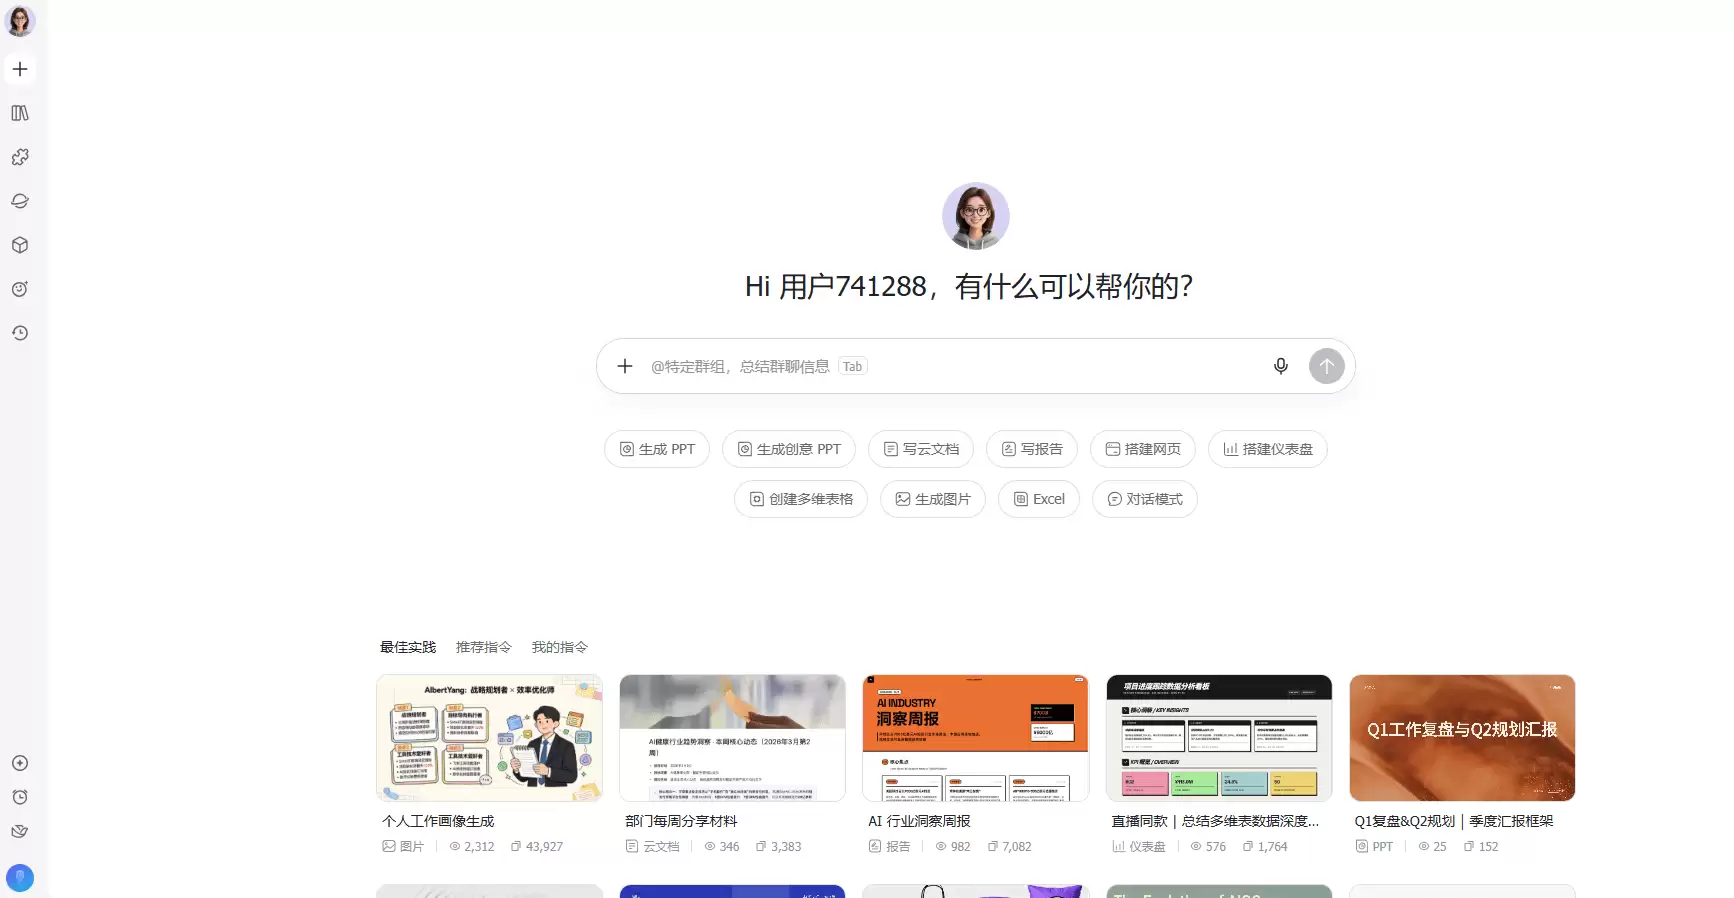
Task: Select the 写云文档 shortcut
Action: (x=921, y=449)
